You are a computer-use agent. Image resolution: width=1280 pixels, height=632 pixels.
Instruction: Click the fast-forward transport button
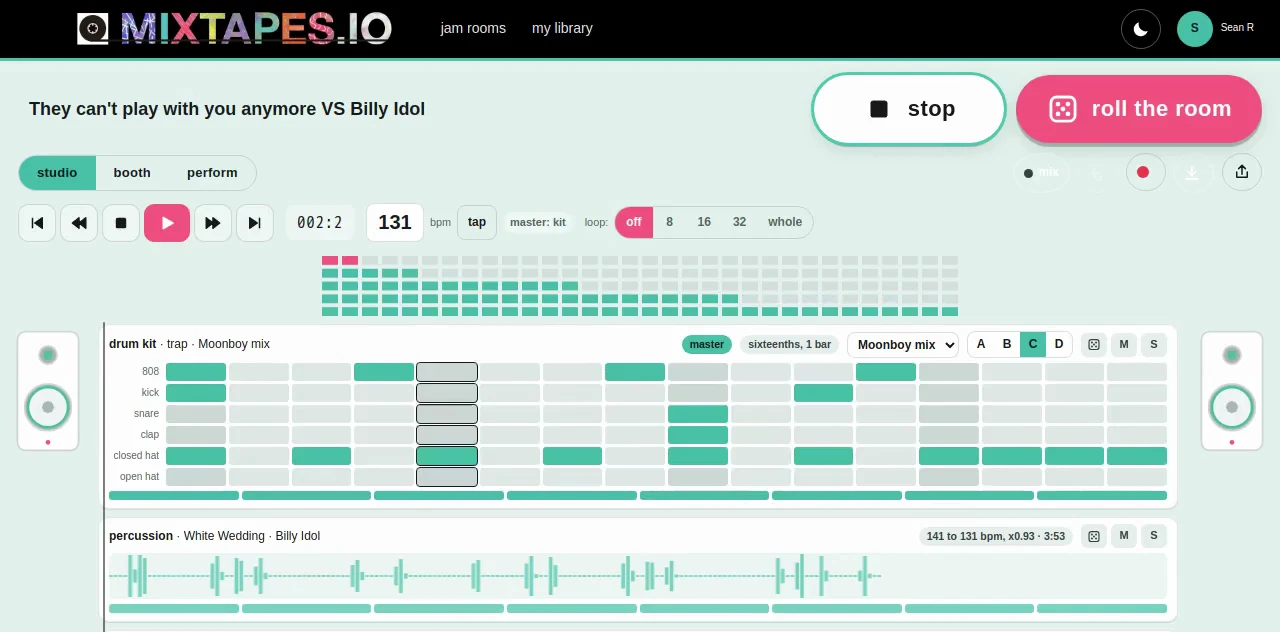coord(213,223)
